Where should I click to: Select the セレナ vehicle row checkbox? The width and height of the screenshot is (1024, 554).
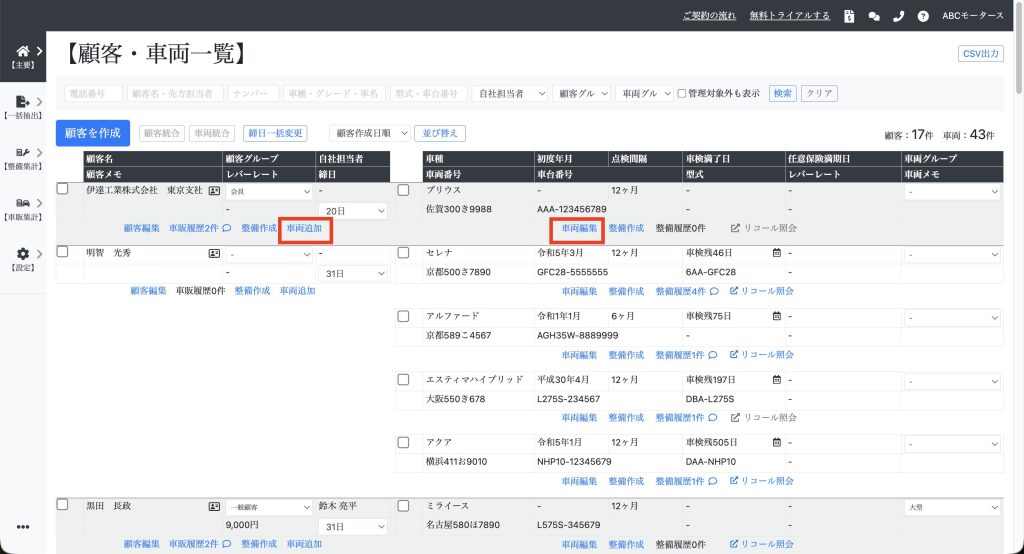[x=404, y=253]
